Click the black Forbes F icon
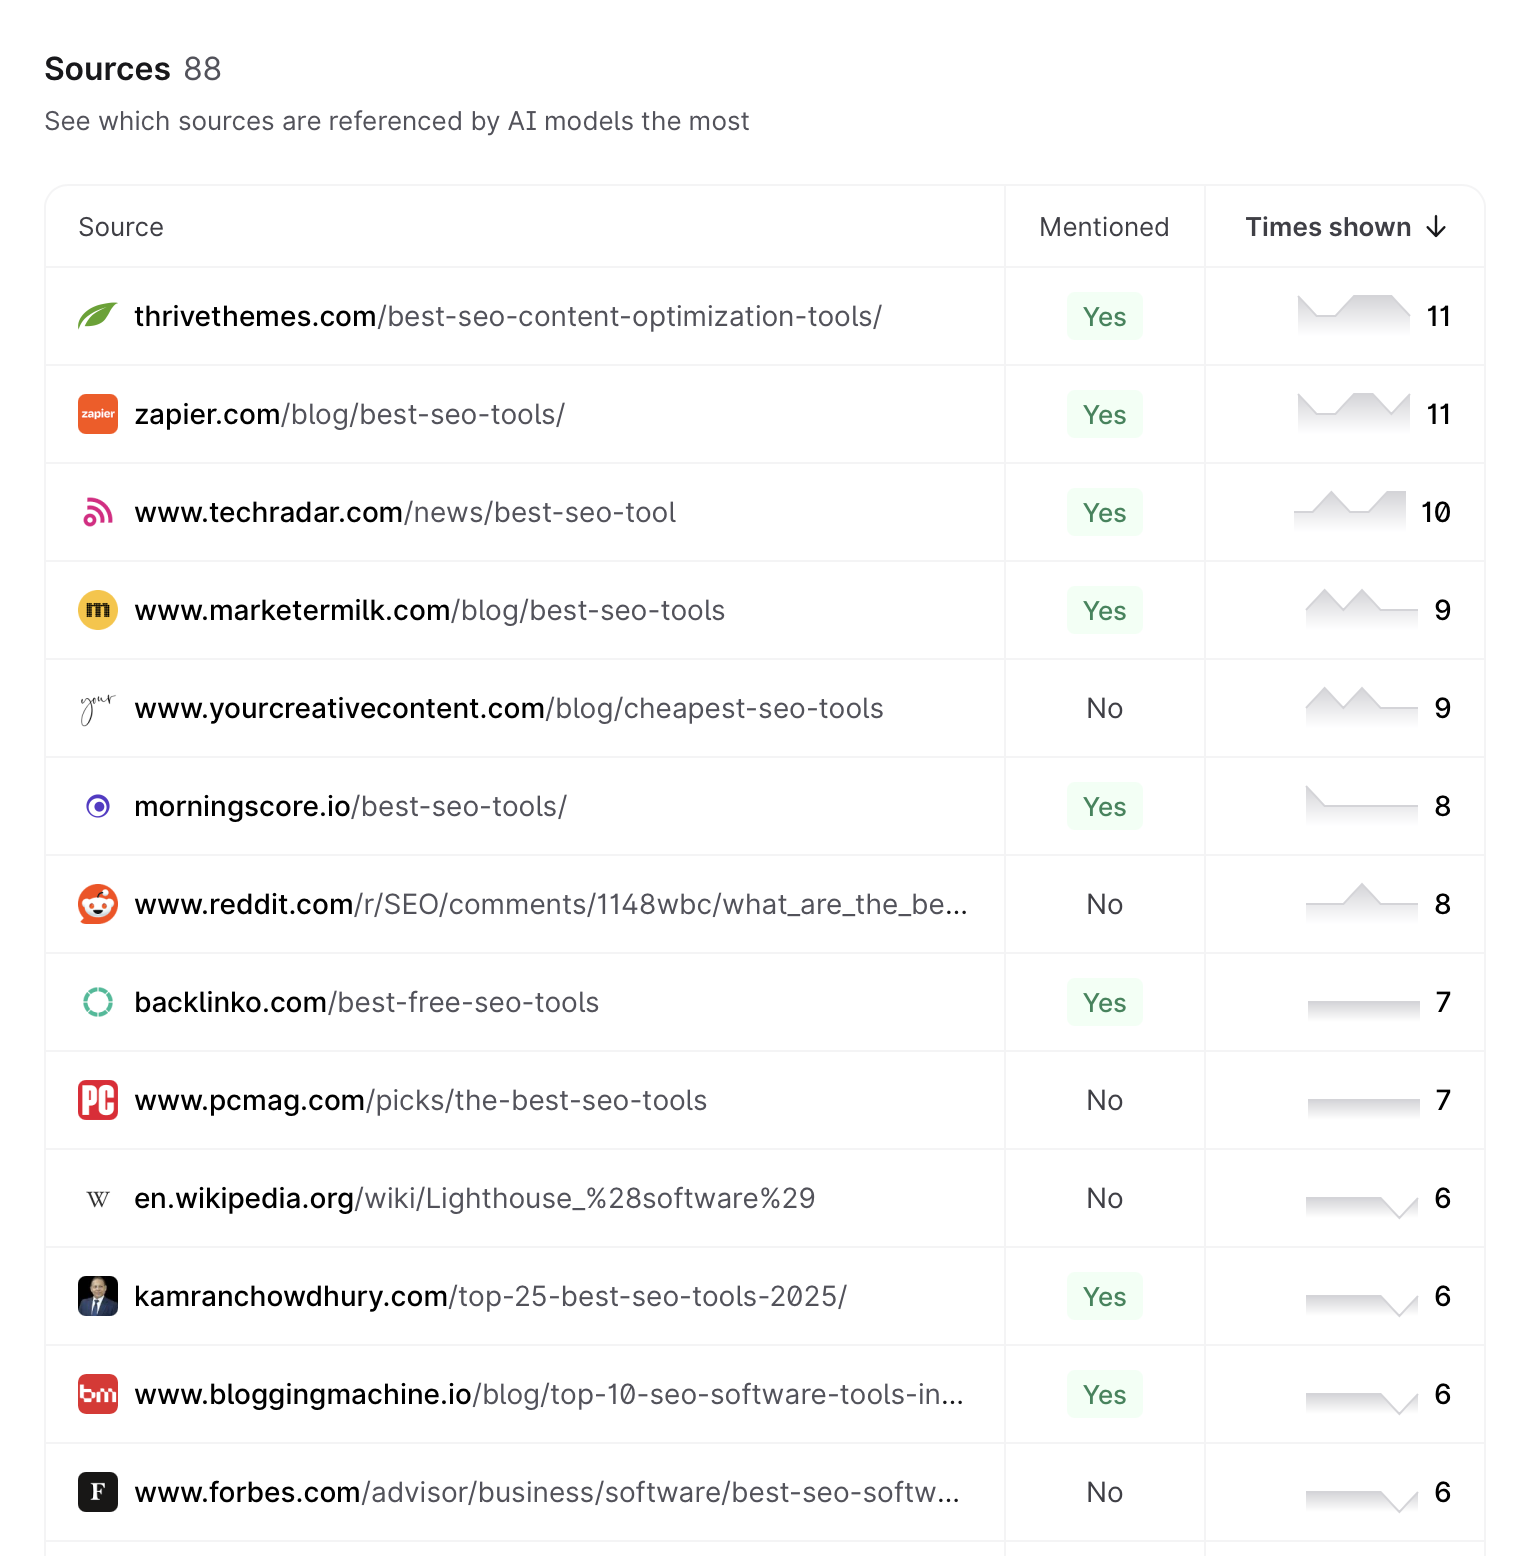The height and width of the screenshot is (1556, 1532). pos(98,1492)
